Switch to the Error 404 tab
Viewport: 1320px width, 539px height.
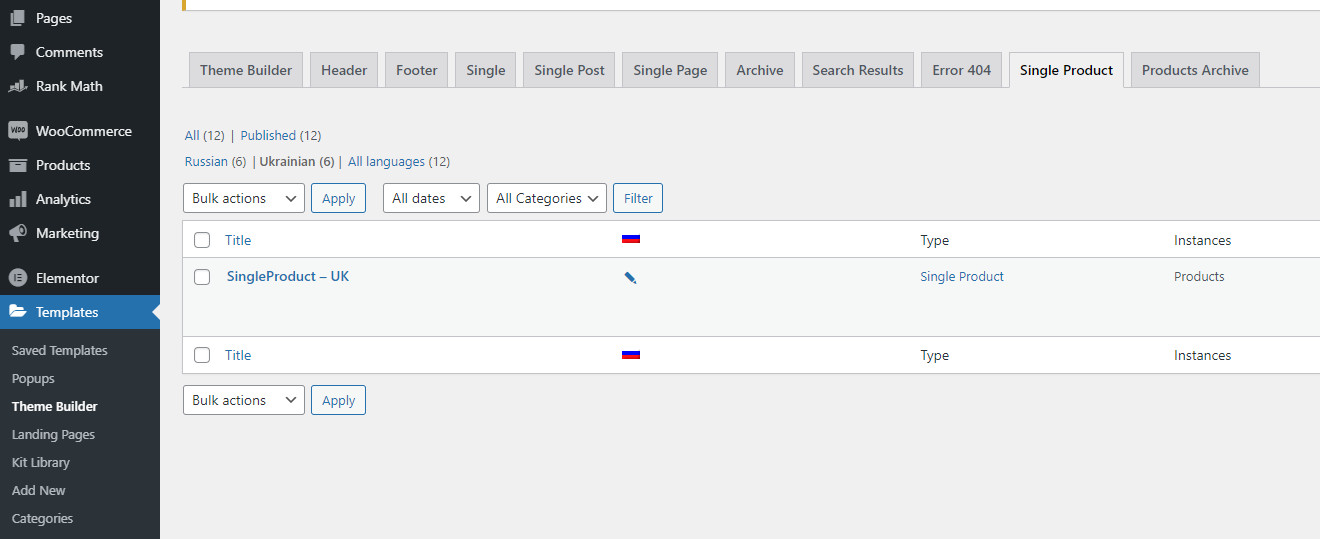coord(961,70)
